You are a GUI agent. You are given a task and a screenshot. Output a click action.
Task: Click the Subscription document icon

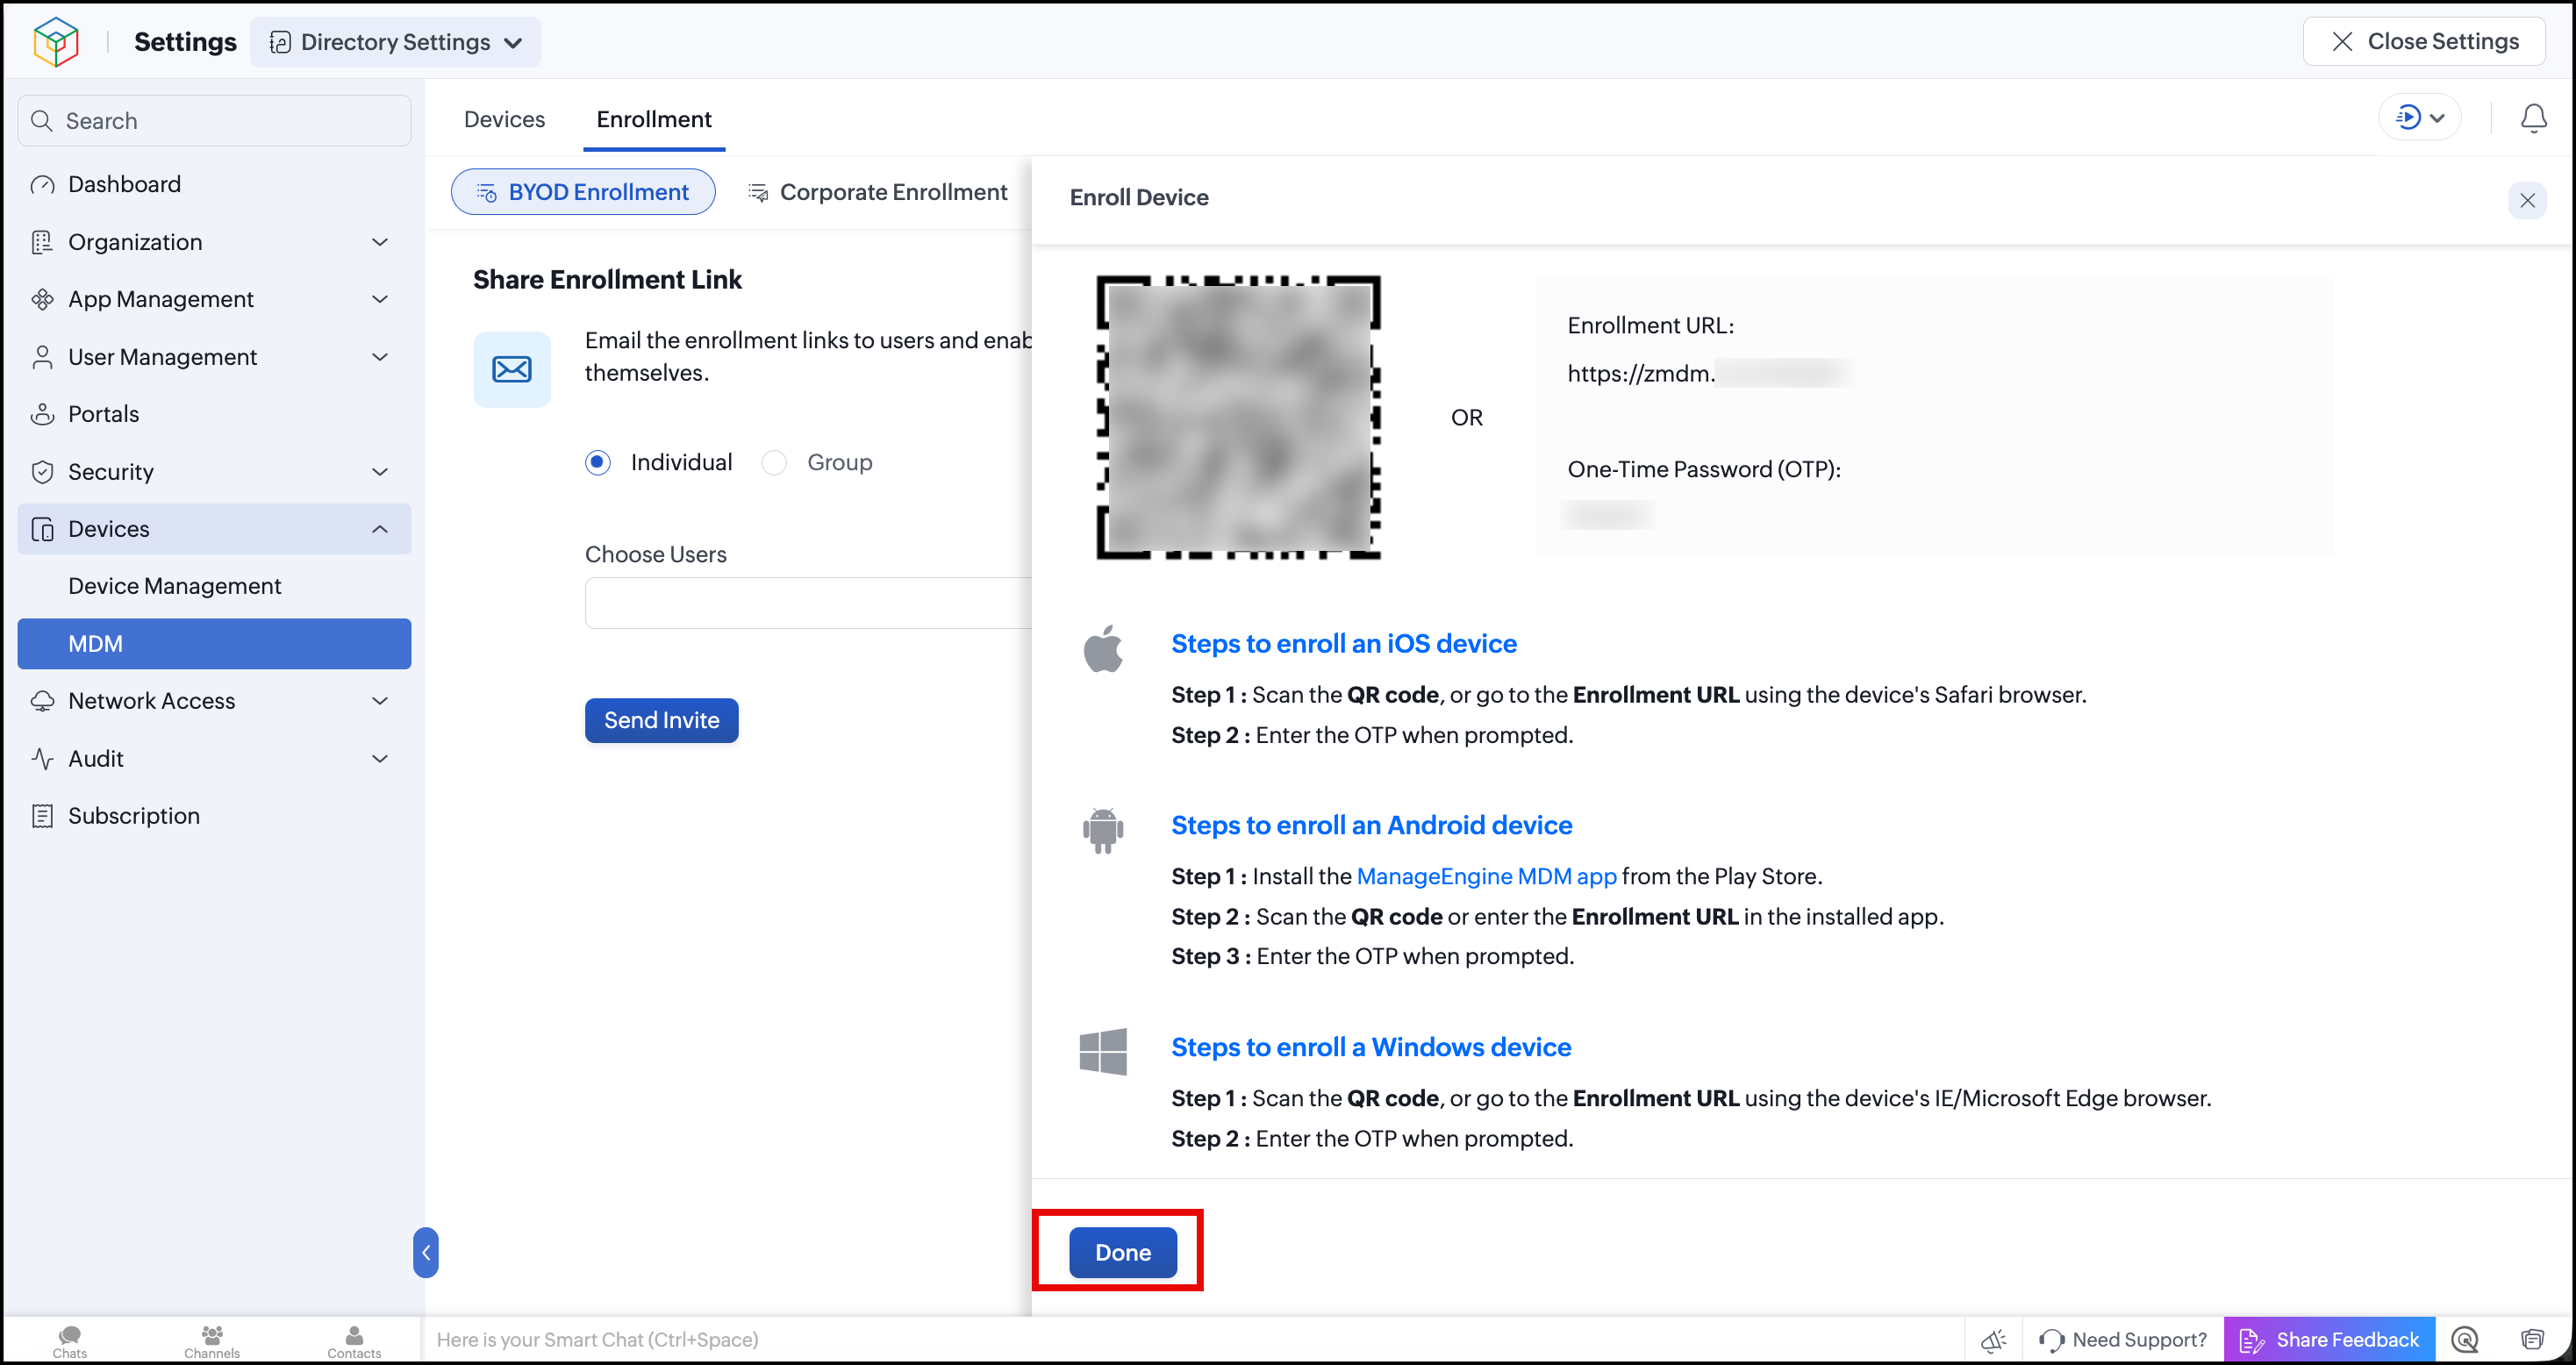pyautogui.click(x=42, y=816)
